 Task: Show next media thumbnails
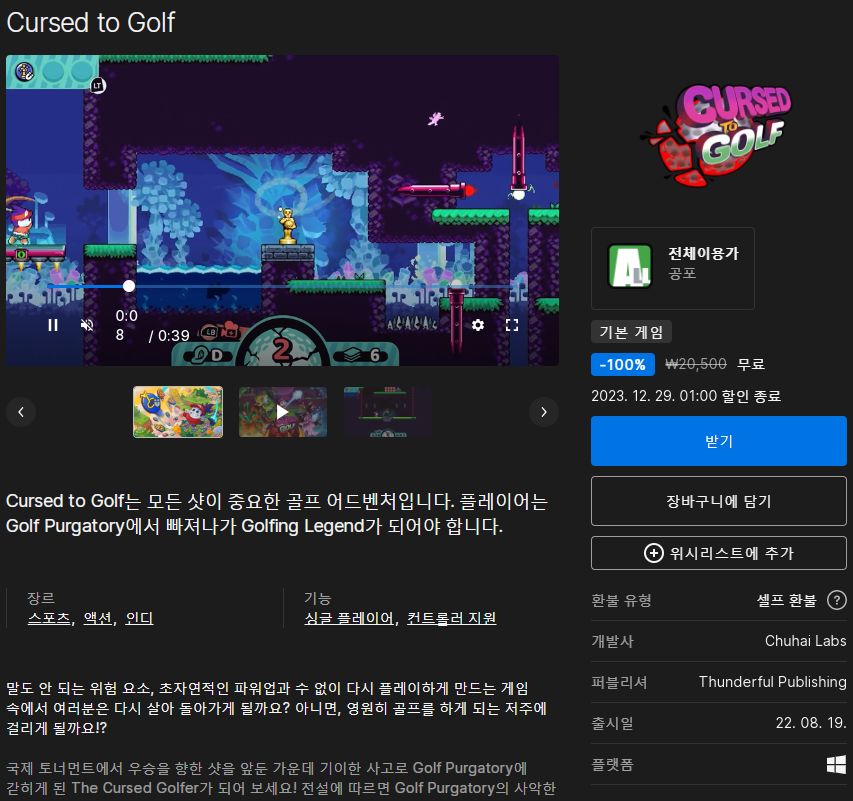tap(543, 412)
